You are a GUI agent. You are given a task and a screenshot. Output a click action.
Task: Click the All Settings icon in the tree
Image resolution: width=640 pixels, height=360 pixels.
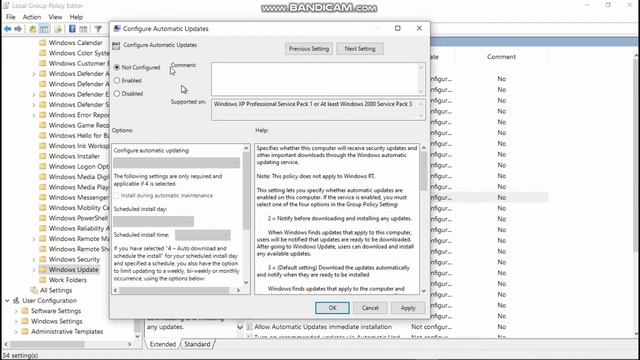point(34,290)
